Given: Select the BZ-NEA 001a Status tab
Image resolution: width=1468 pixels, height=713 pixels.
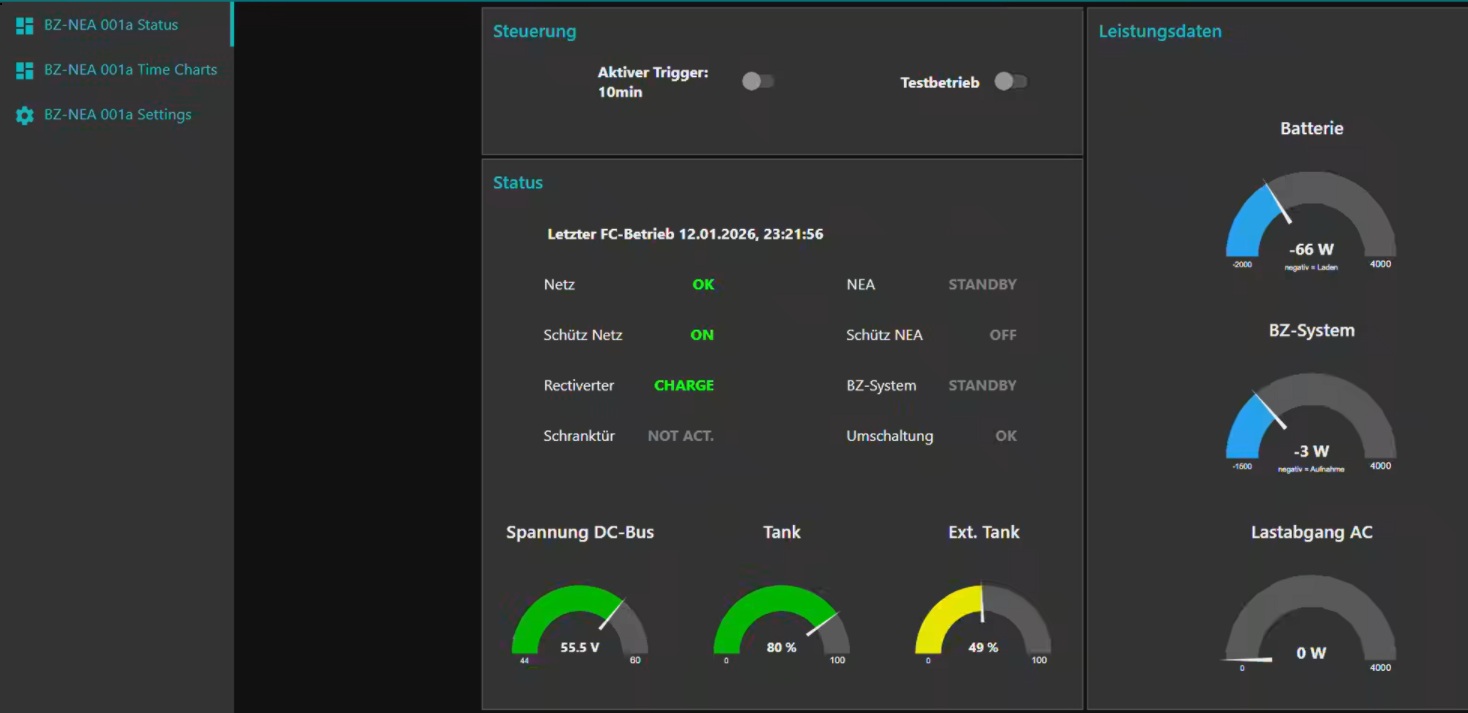Looking at the screenshot, I should (x=112, y=26).
